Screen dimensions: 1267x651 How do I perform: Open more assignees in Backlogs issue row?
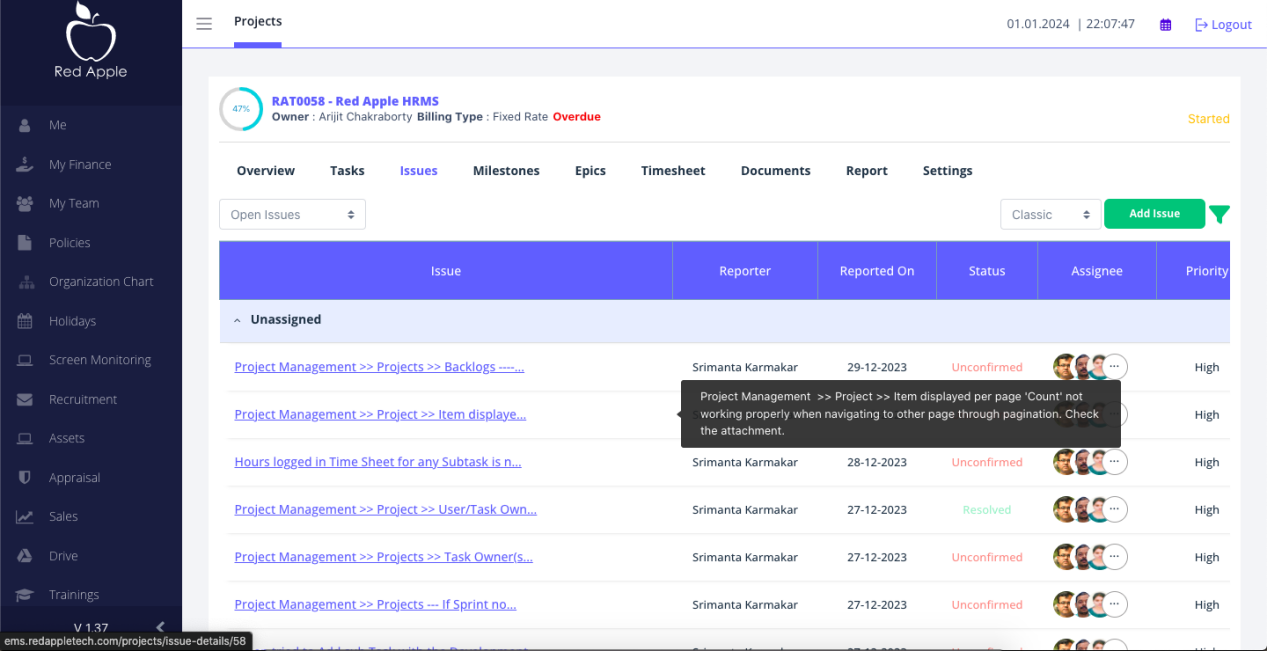[x=1114, y=367]
